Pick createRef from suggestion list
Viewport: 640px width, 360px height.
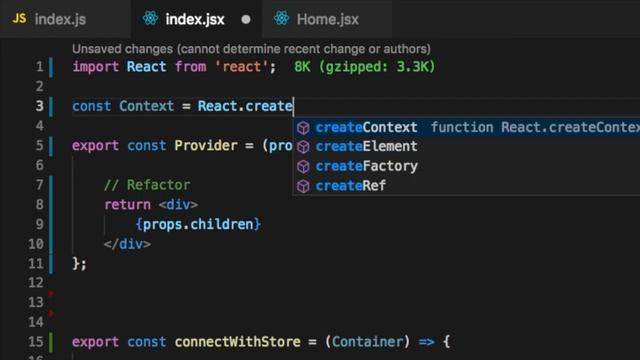(467, 186)
